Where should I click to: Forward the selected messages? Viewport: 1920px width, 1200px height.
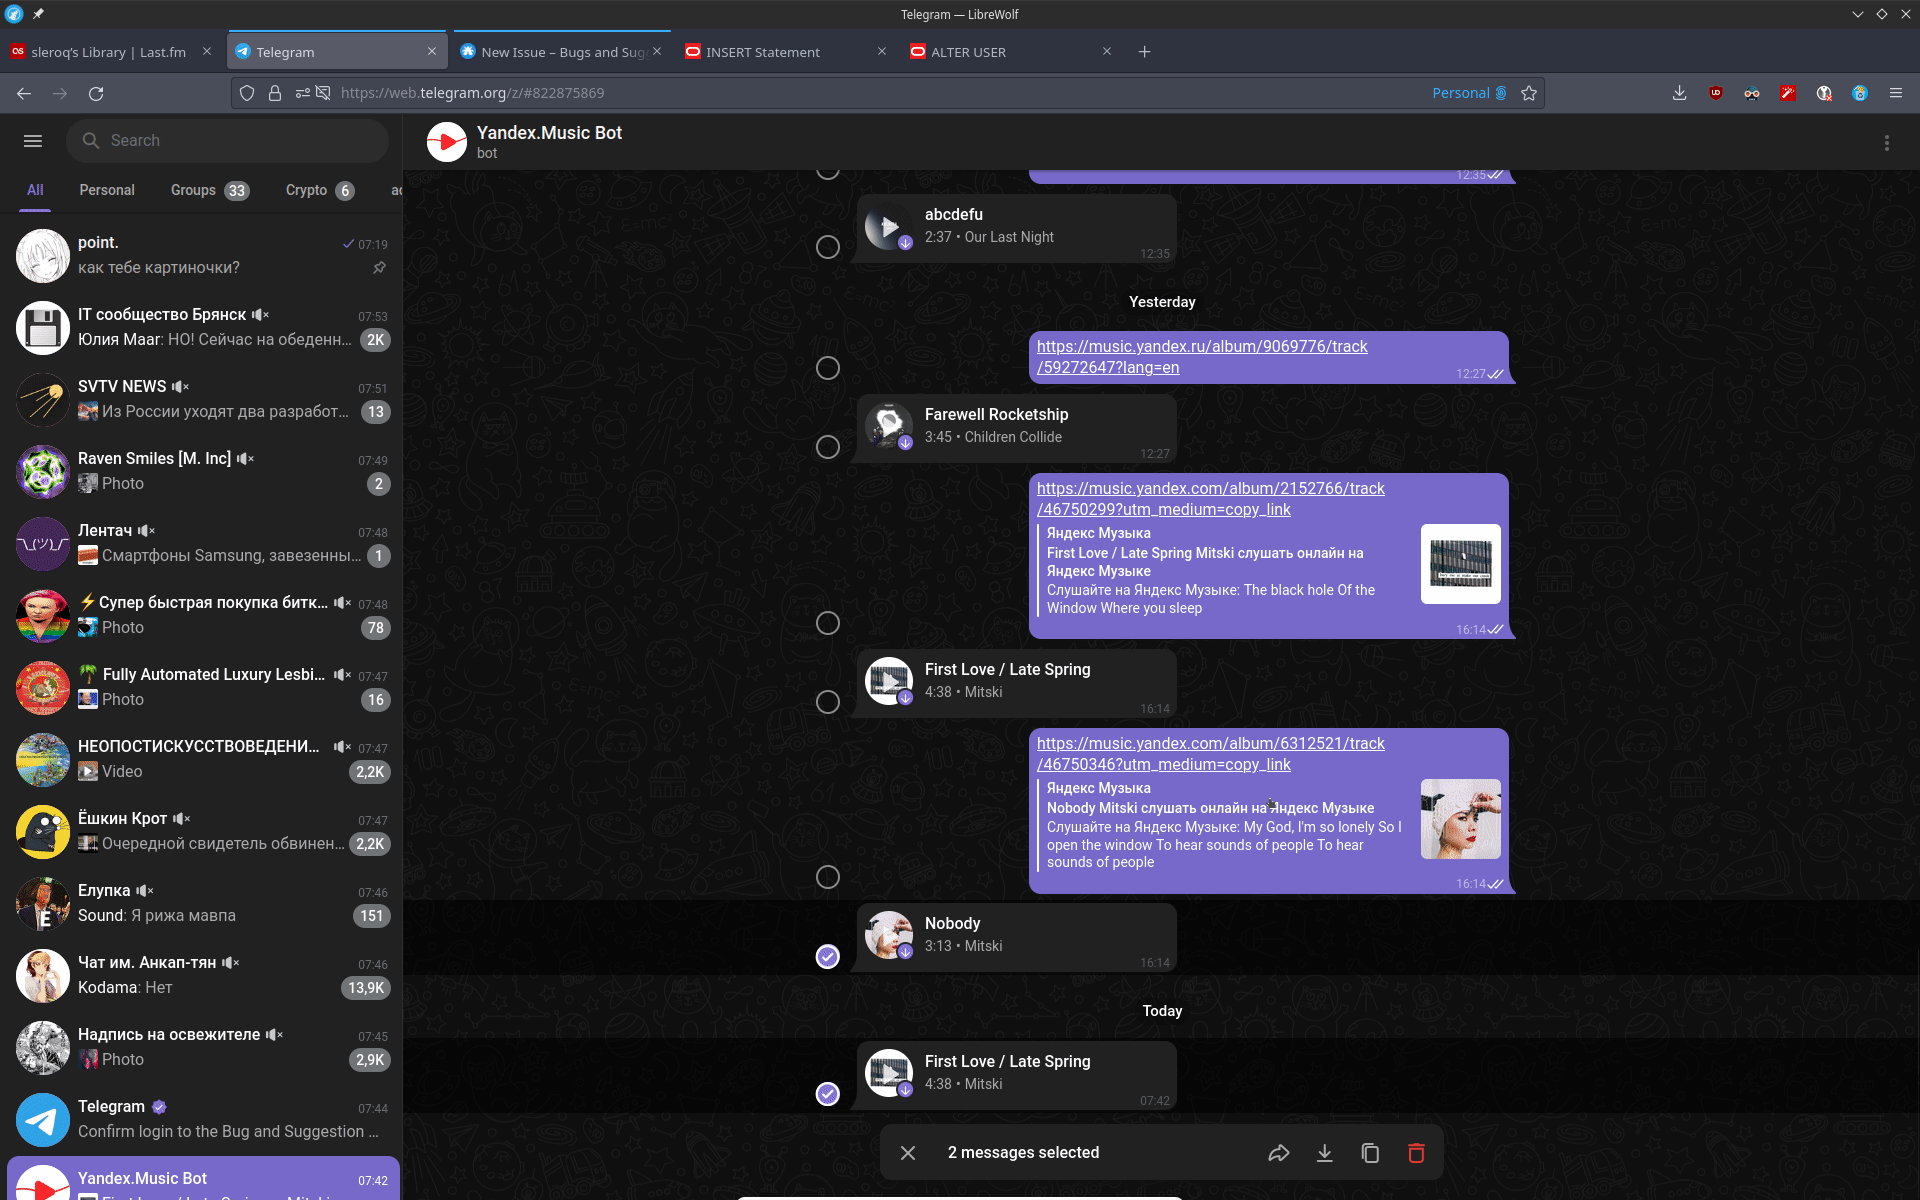[1278, 1153]
